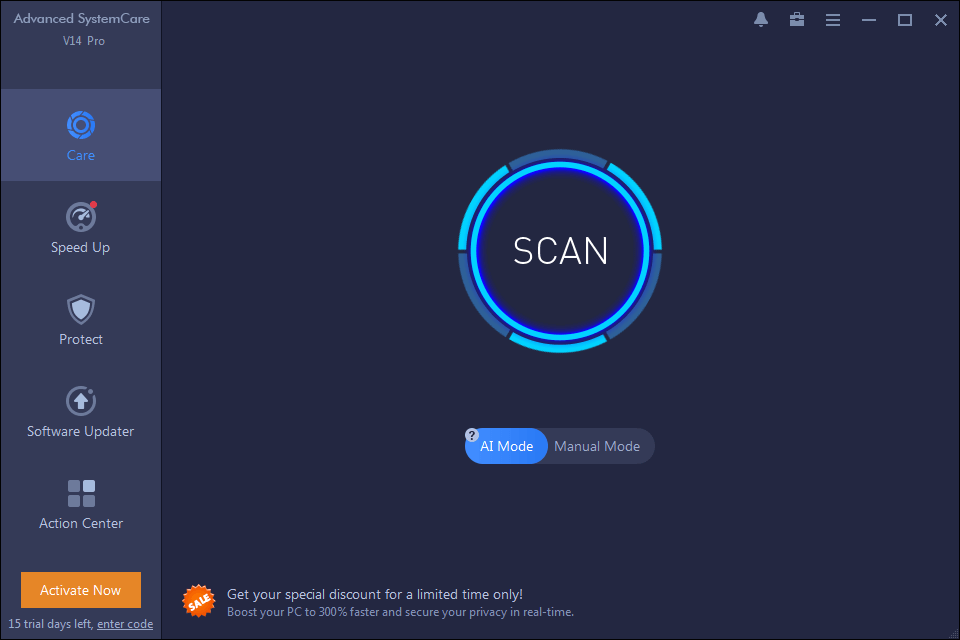This screenshot has height=640, width=960.
Task: Start the system with the SCAN button
Action: point(560,250)
